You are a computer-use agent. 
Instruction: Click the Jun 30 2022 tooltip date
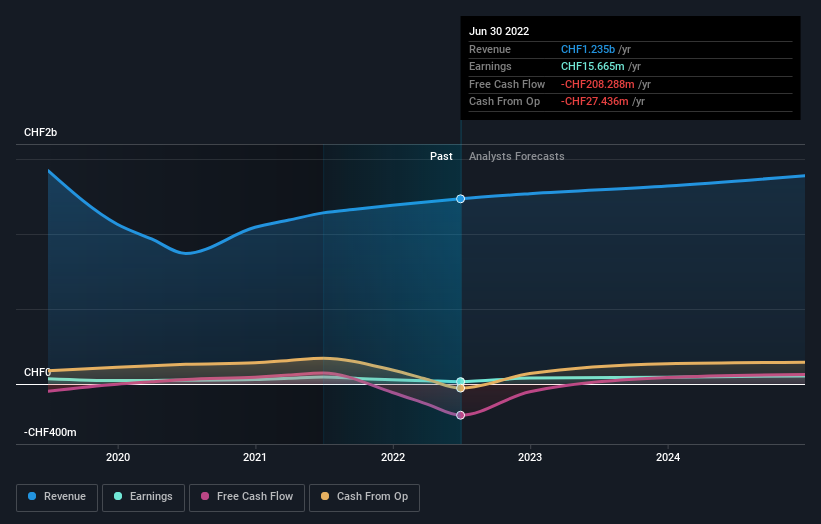499,31
